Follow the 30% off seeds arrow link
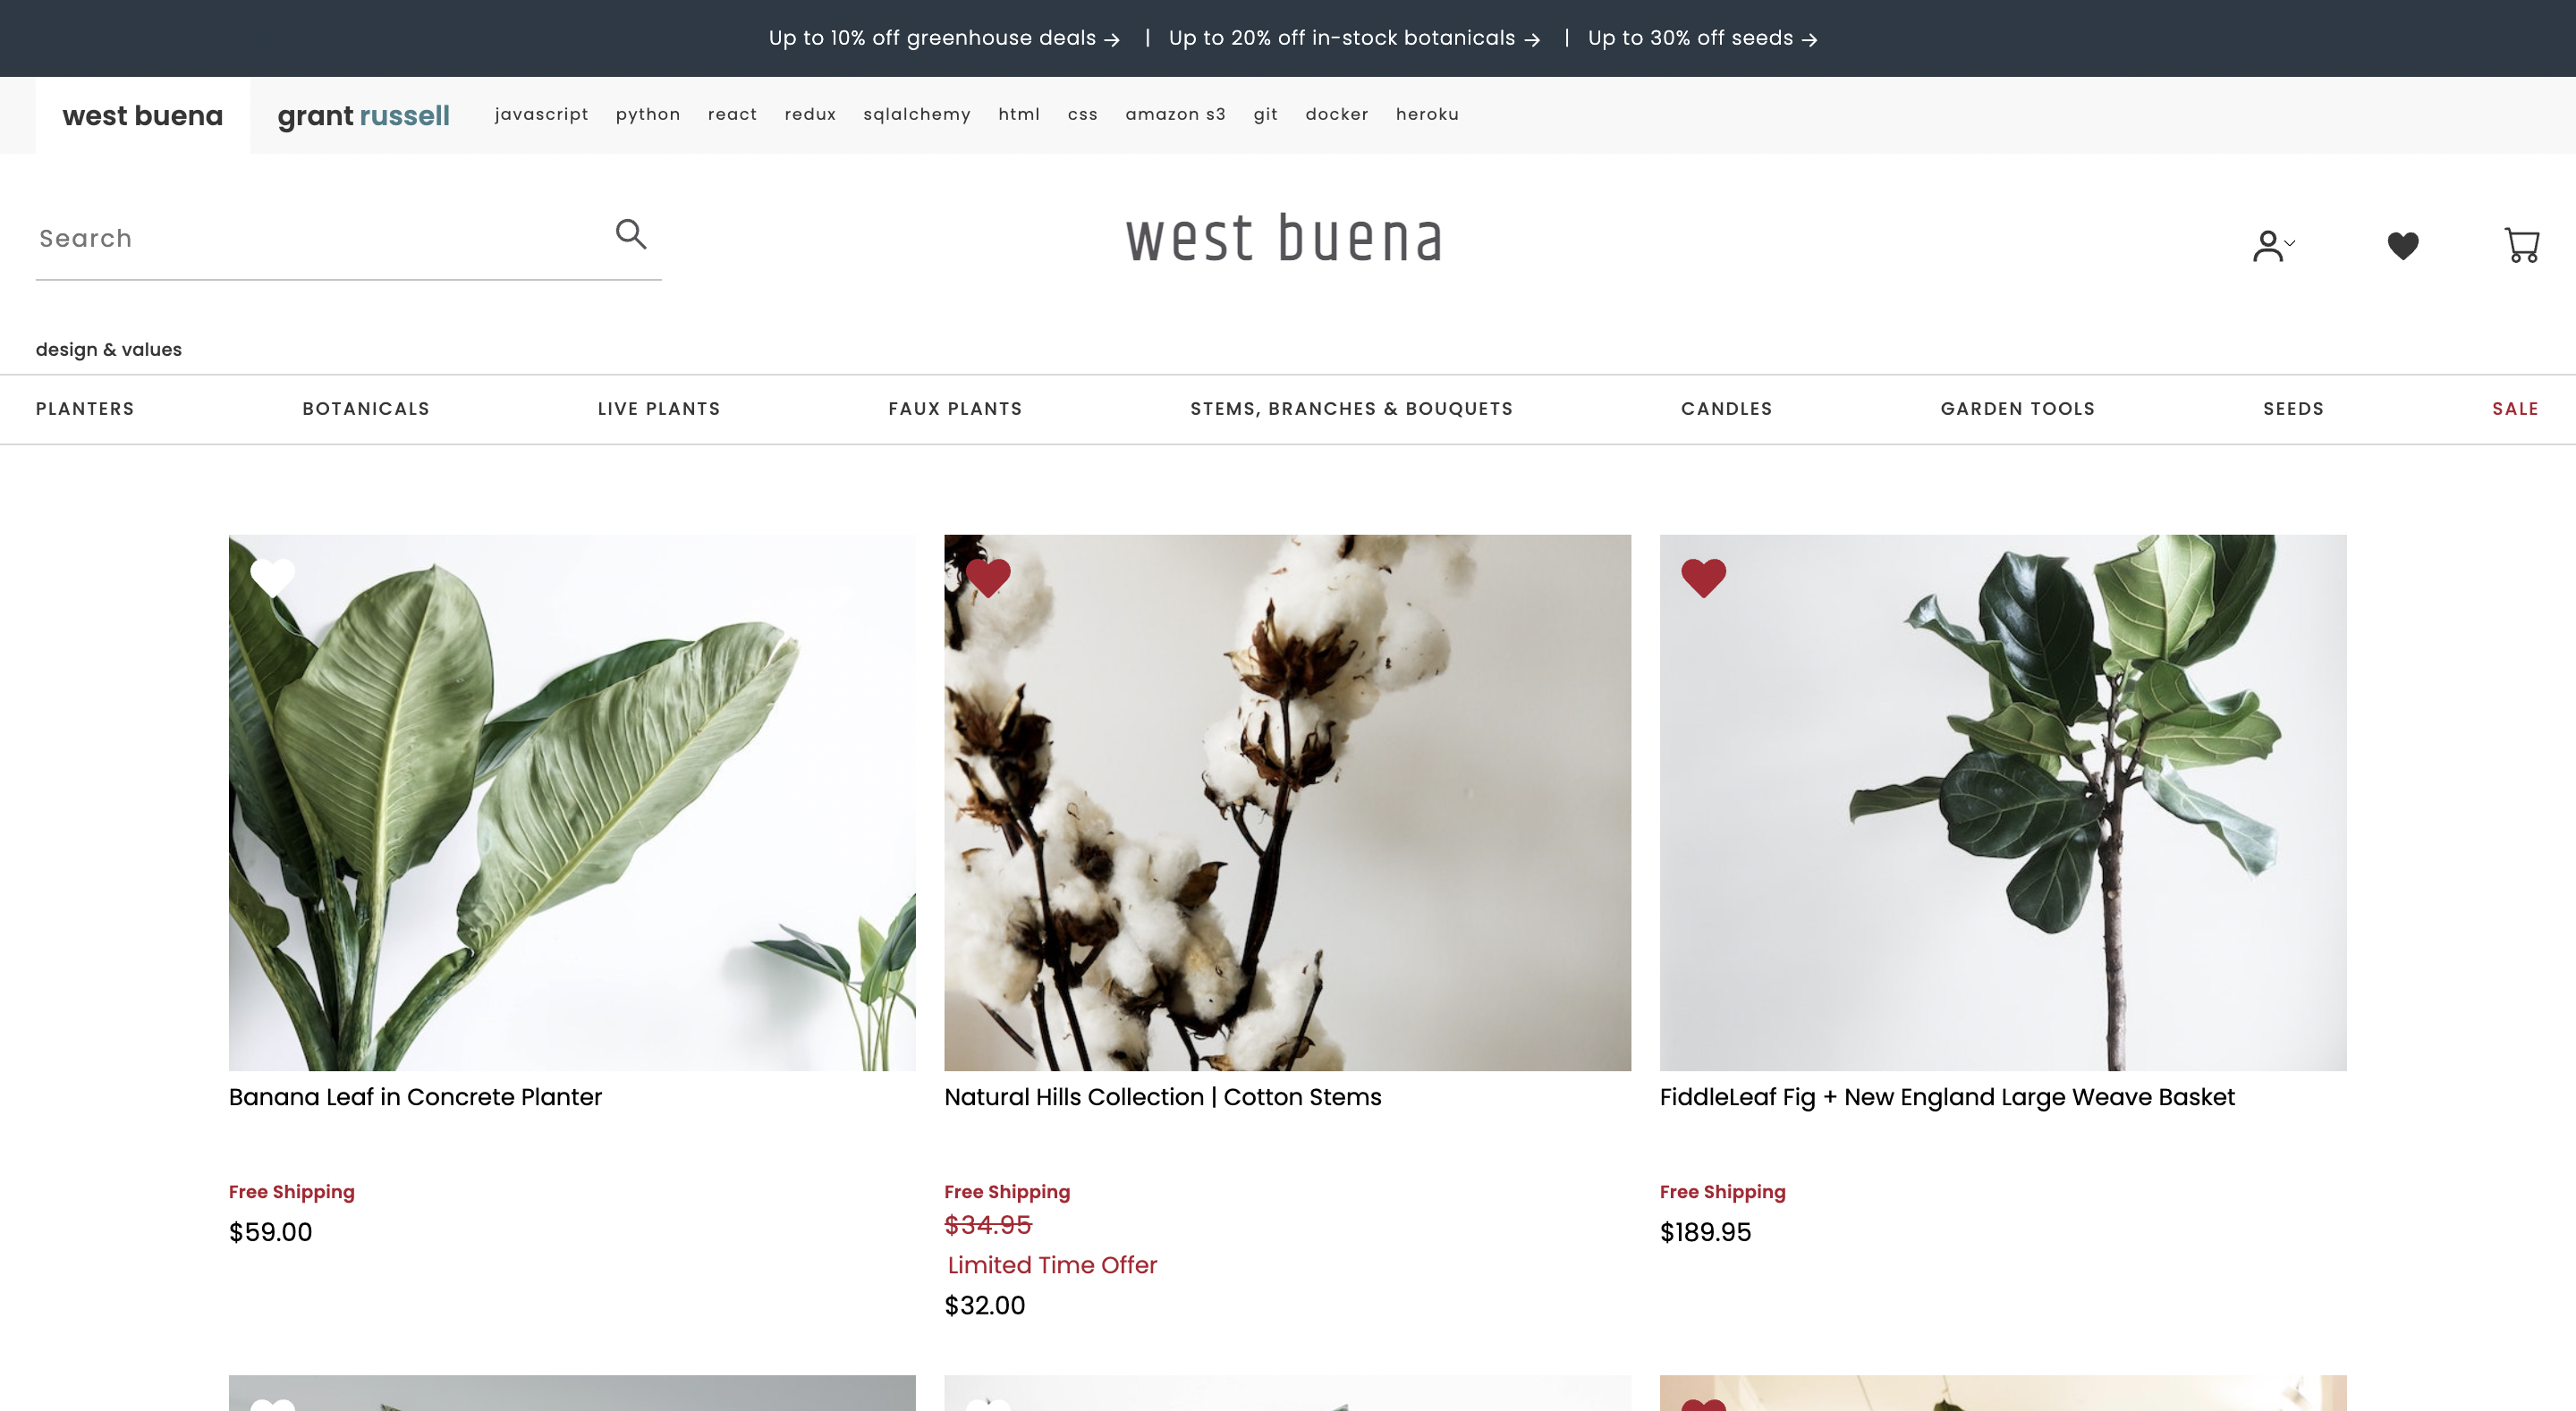 click(1809, 39)
